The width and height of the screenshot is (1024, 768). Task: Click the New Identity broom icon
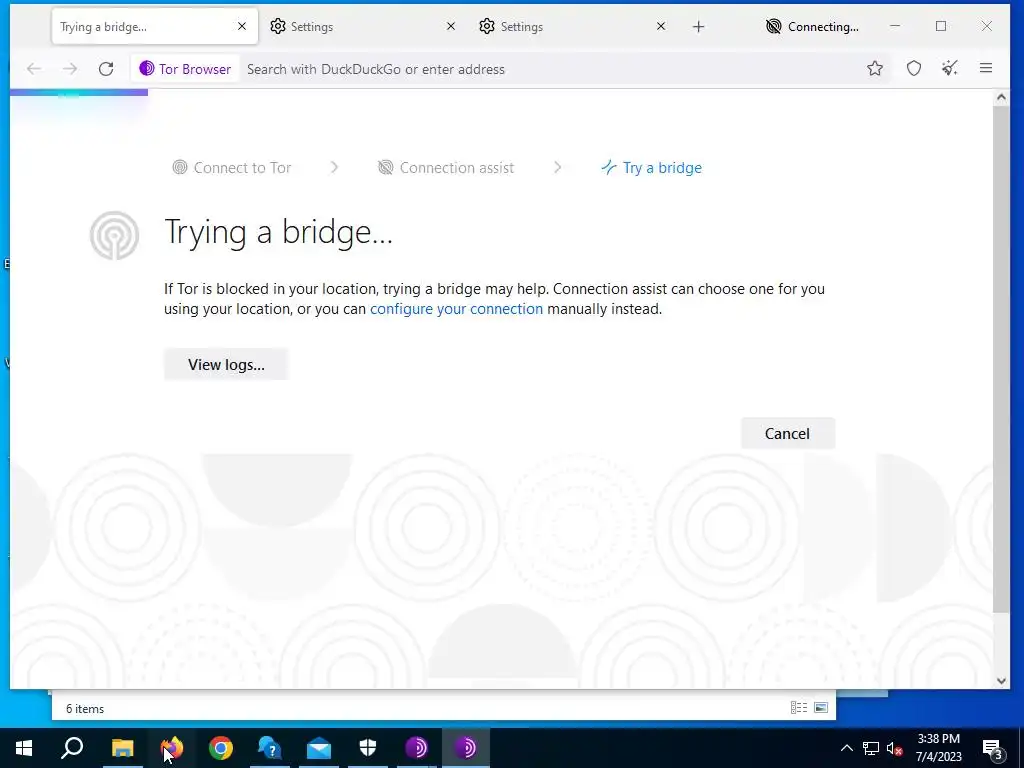pyautogui.click(x=950, y=68)
